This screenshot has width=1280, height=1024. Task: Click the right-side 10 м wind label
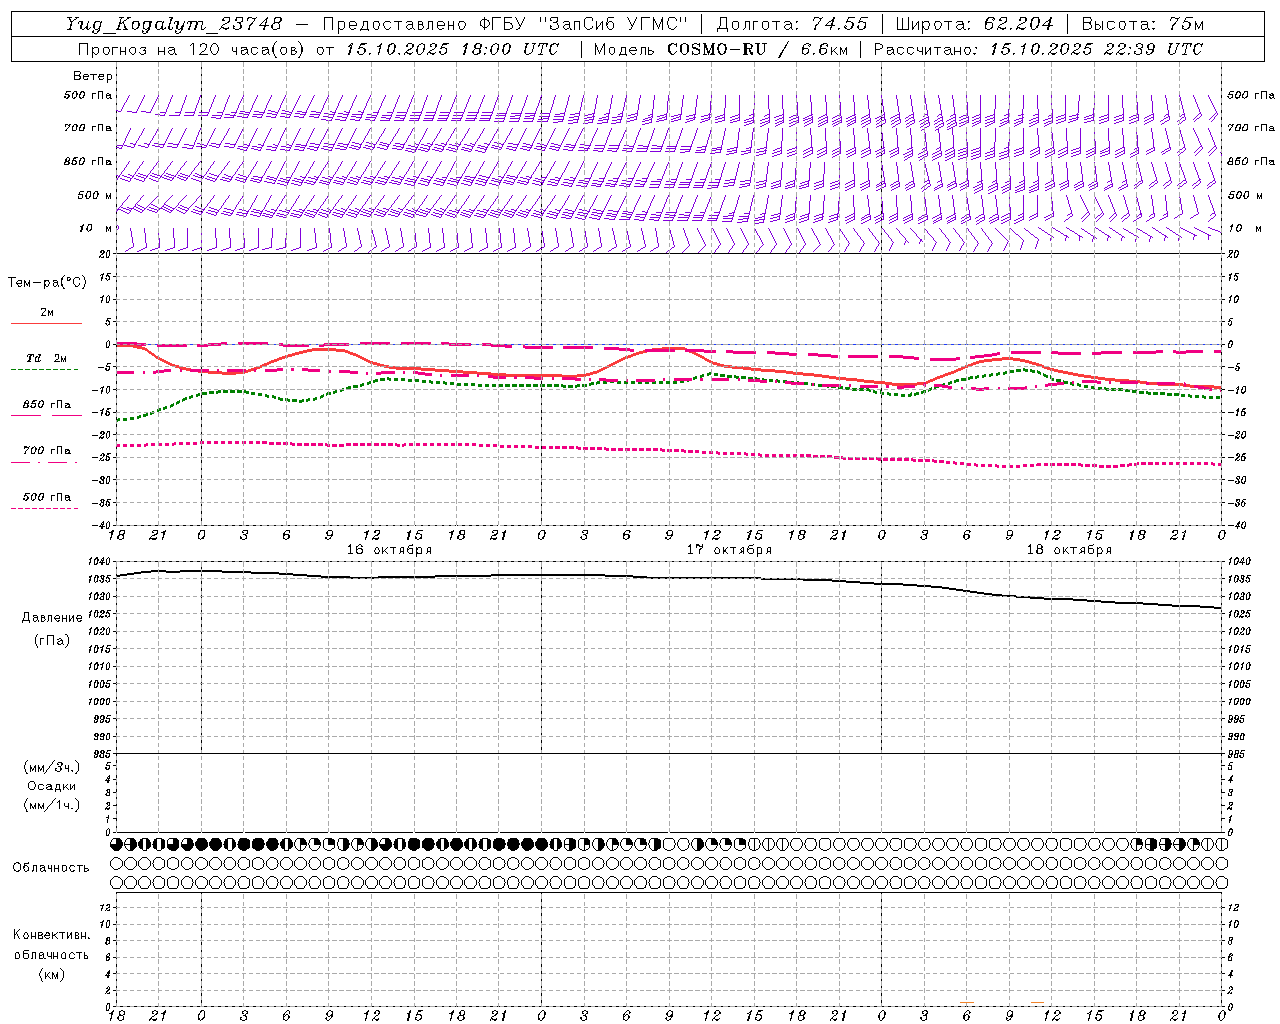point(1245,228)
